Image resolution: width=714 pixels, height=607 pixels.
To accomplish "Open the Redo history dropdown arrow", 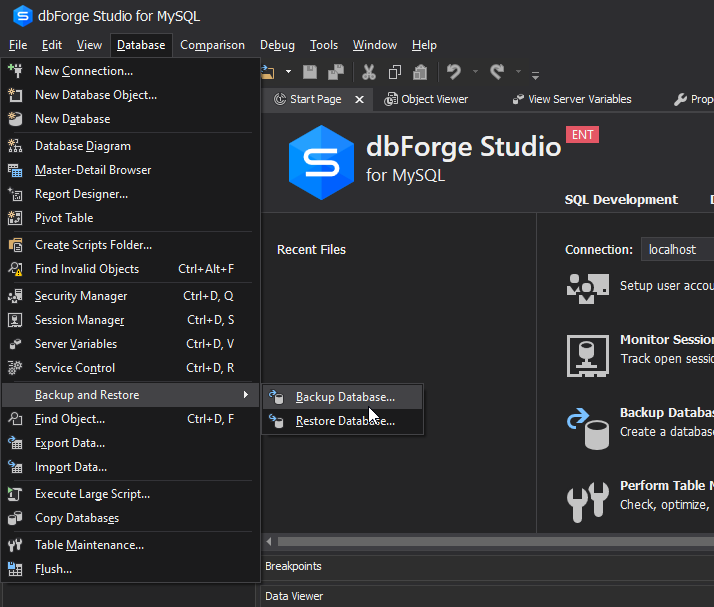I will click(x=518, y=71).
